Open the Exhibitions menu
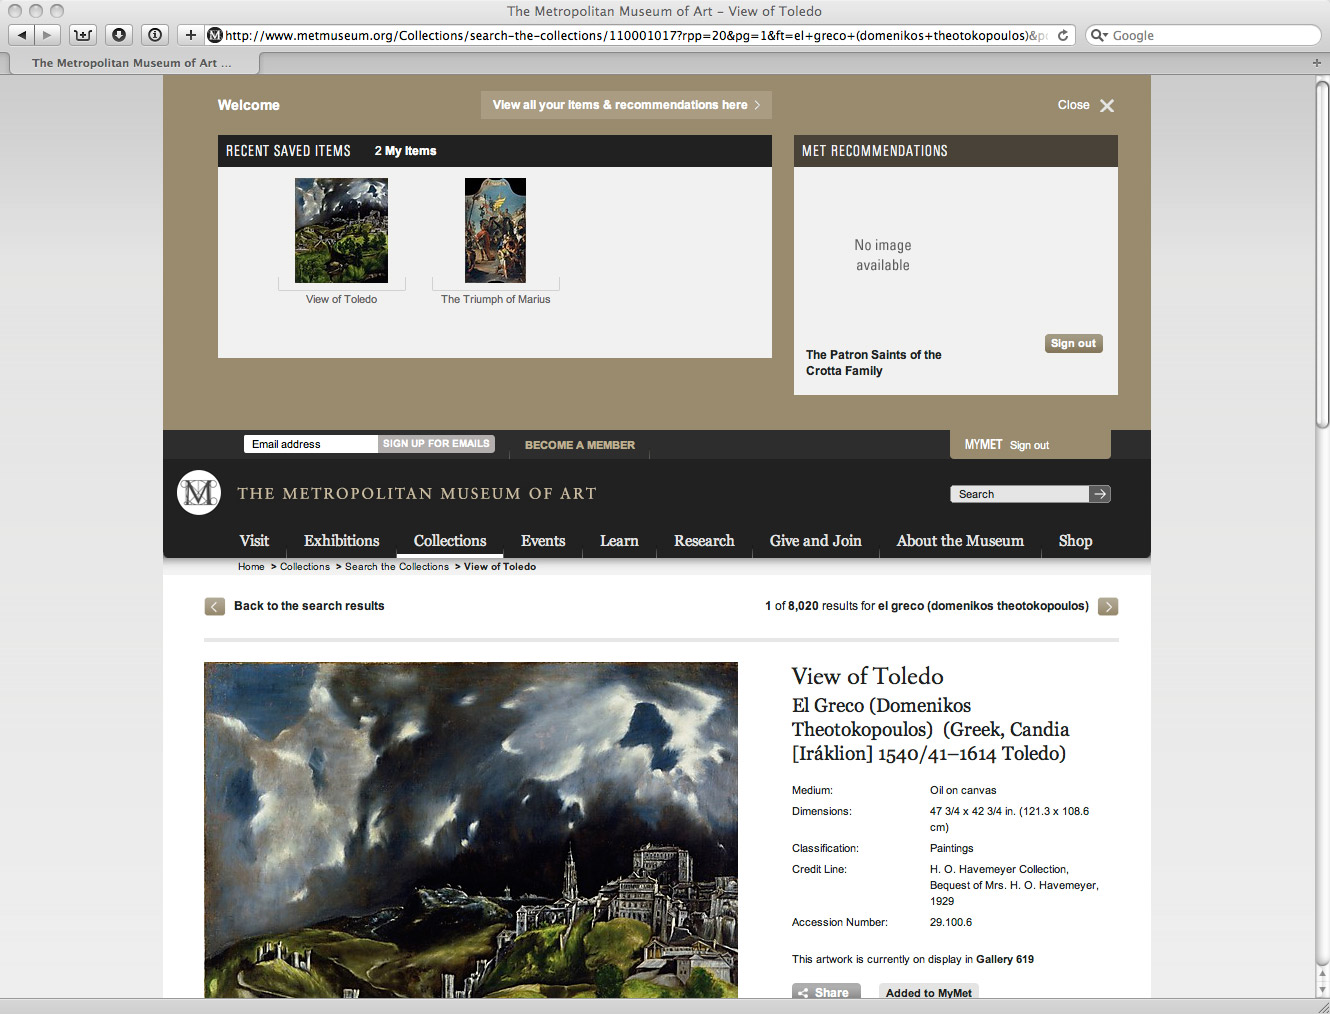Image resolution: width=1330 pixels, height=1014 pixels. tap(342, 541)
